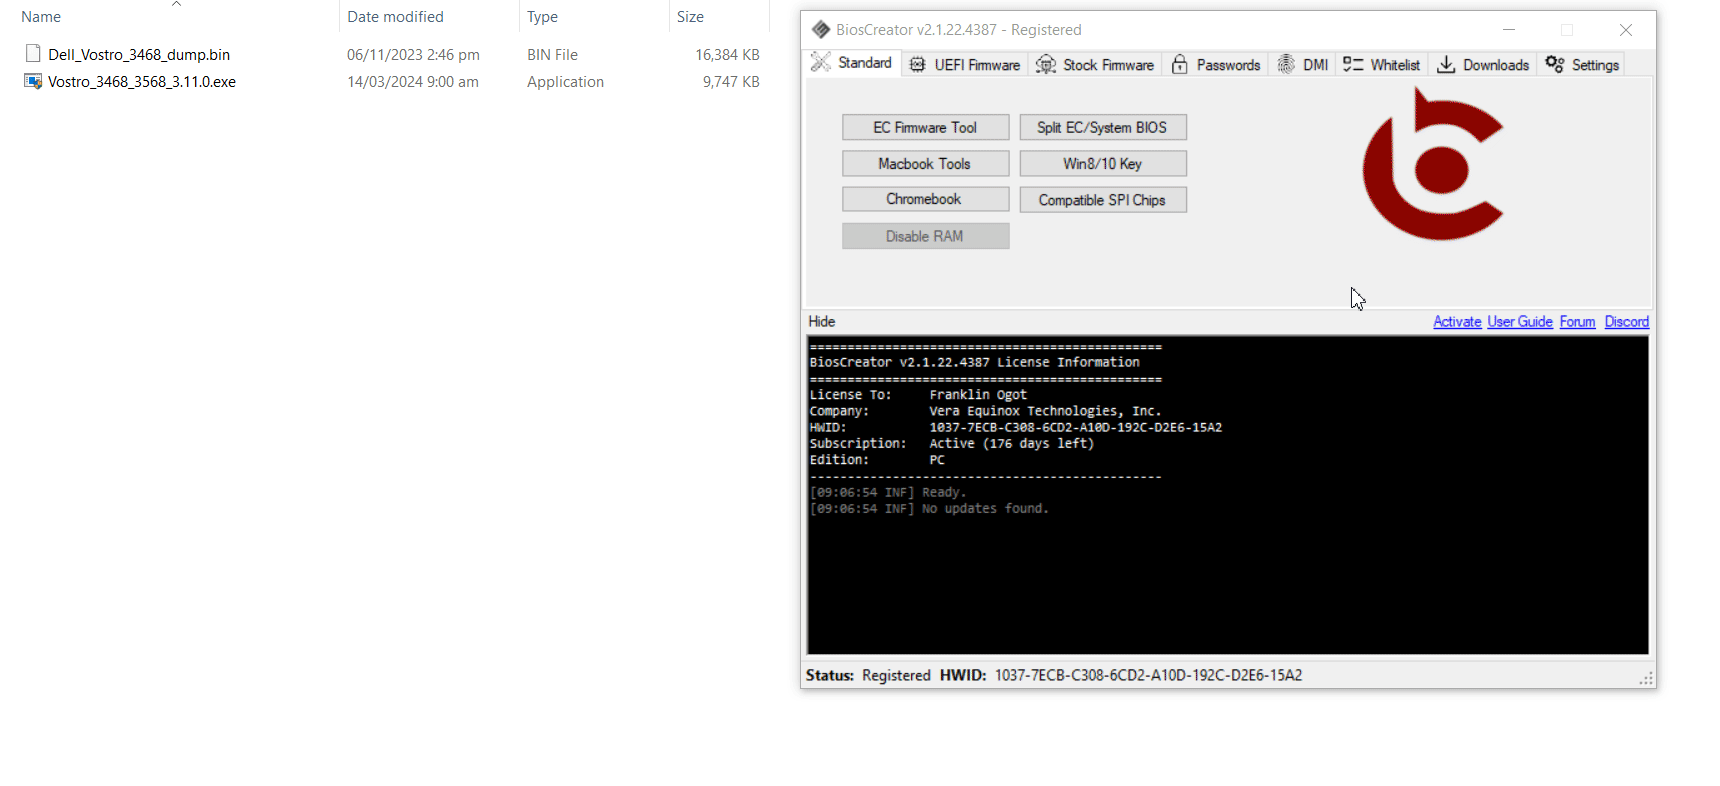The width and height of the screenshot is (1720, 786).
Task: Click the Win8/10 Key button
Action: [x=1102, y=164]
